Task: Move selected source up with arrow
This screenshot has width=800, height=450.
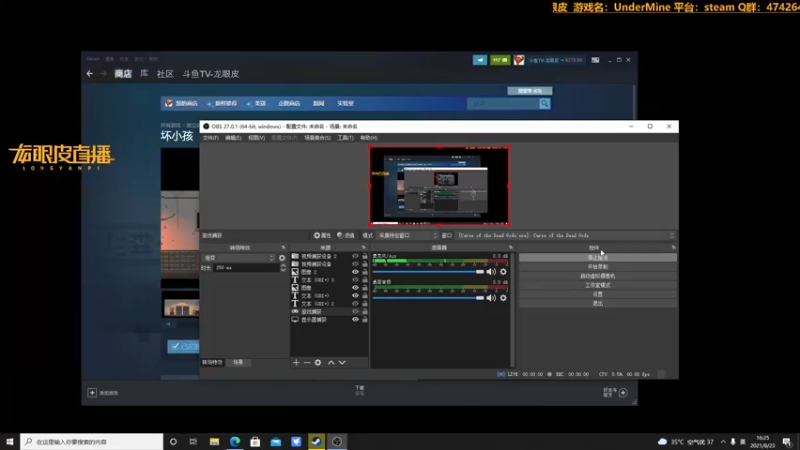Action: tap(331, 362)
